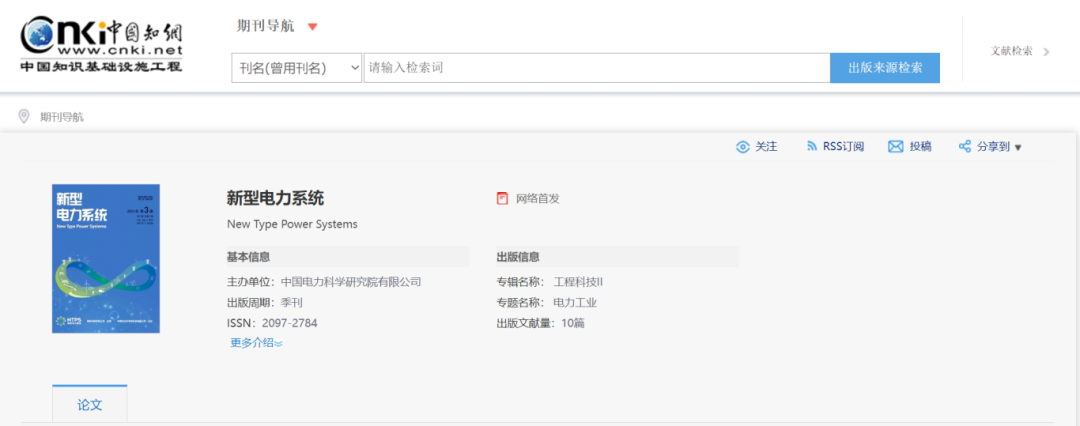The image size is (1080, 426).
Task: Click the New Type Power Systems subtitle
Action: (x=292, y=225)
